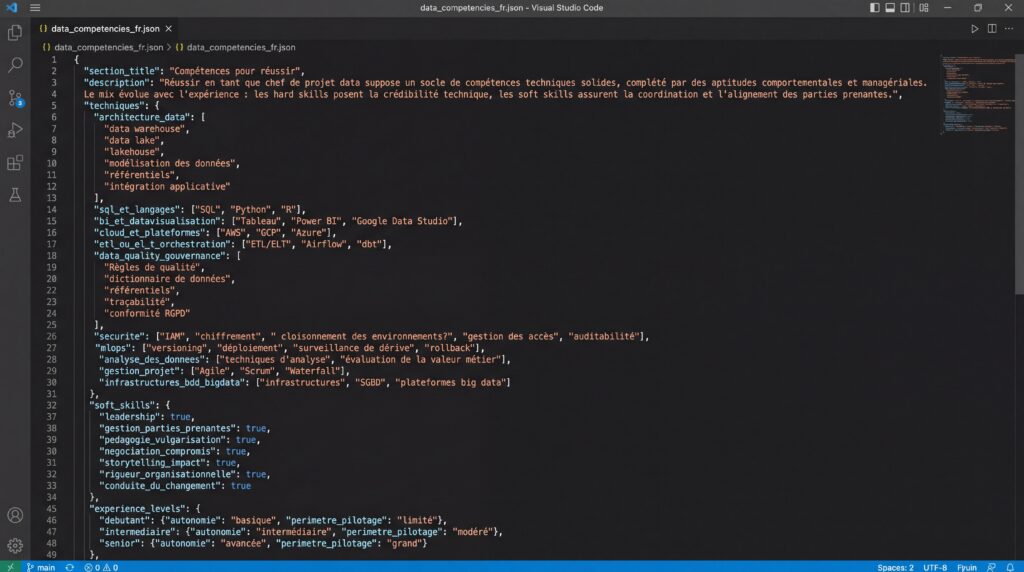
Task: Click the "gestion_projet" key
Action: point(140,371)
